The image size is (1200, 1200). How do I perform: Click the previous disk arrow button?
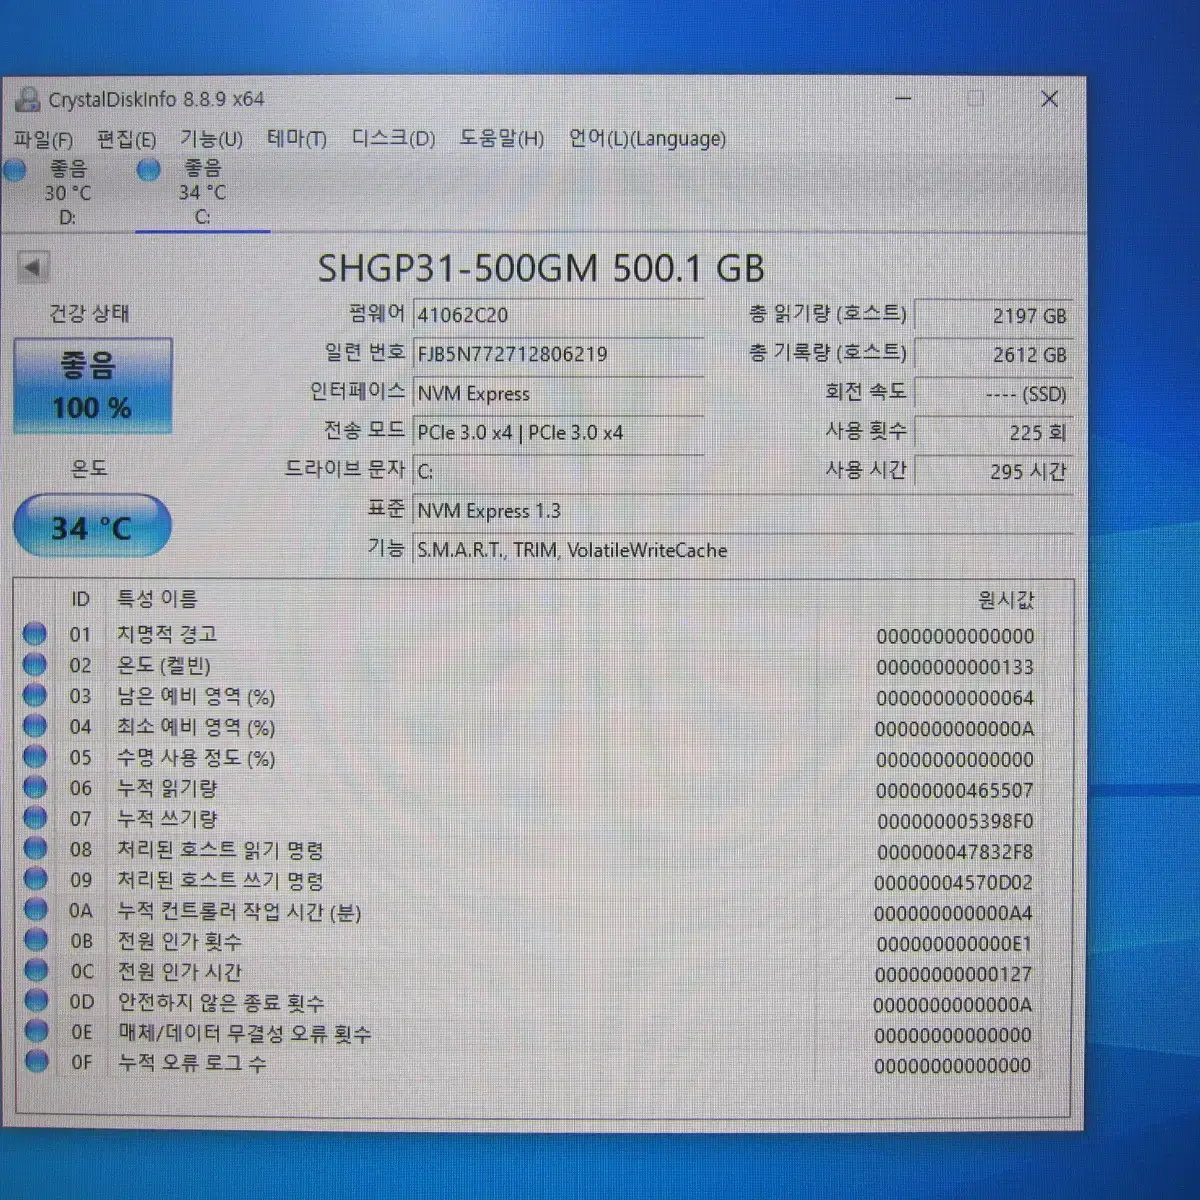32,267
